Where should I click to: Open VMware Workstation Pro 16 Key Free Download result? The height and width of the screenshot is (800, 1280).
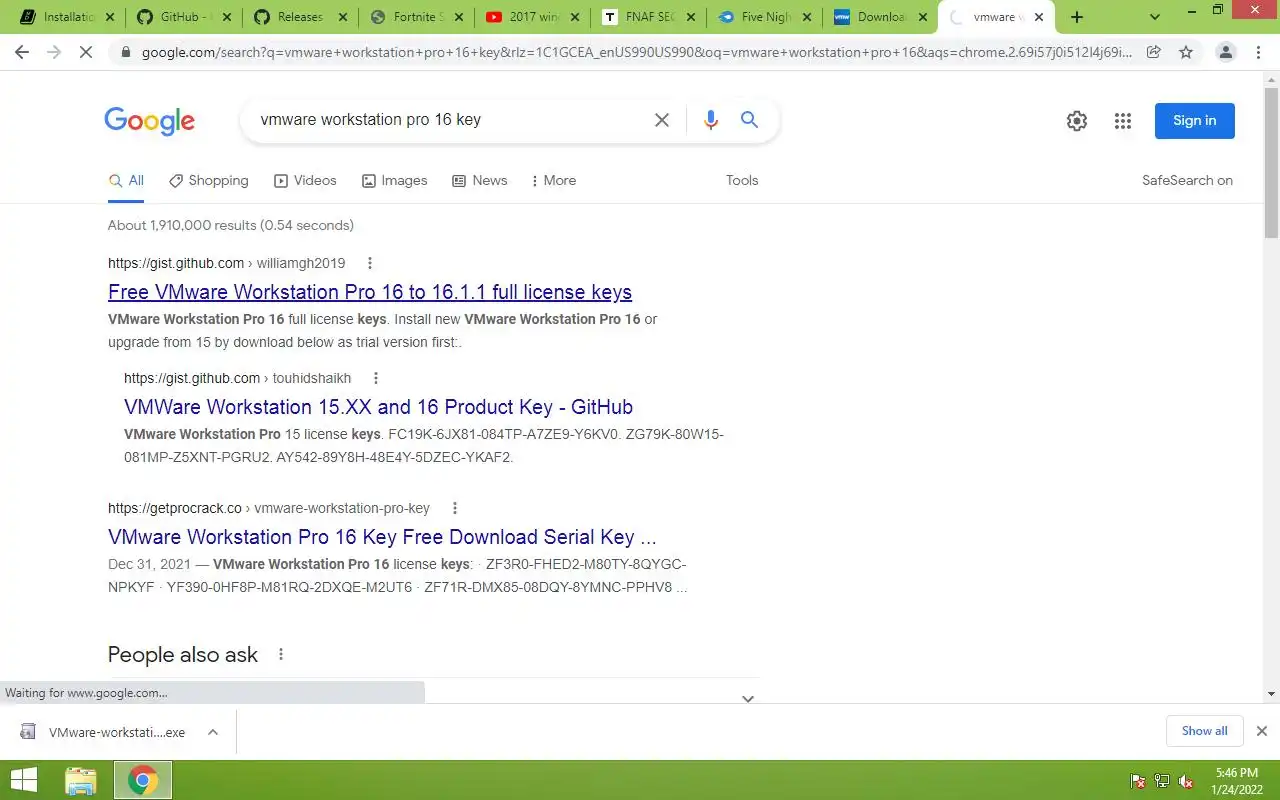point(382,537)
